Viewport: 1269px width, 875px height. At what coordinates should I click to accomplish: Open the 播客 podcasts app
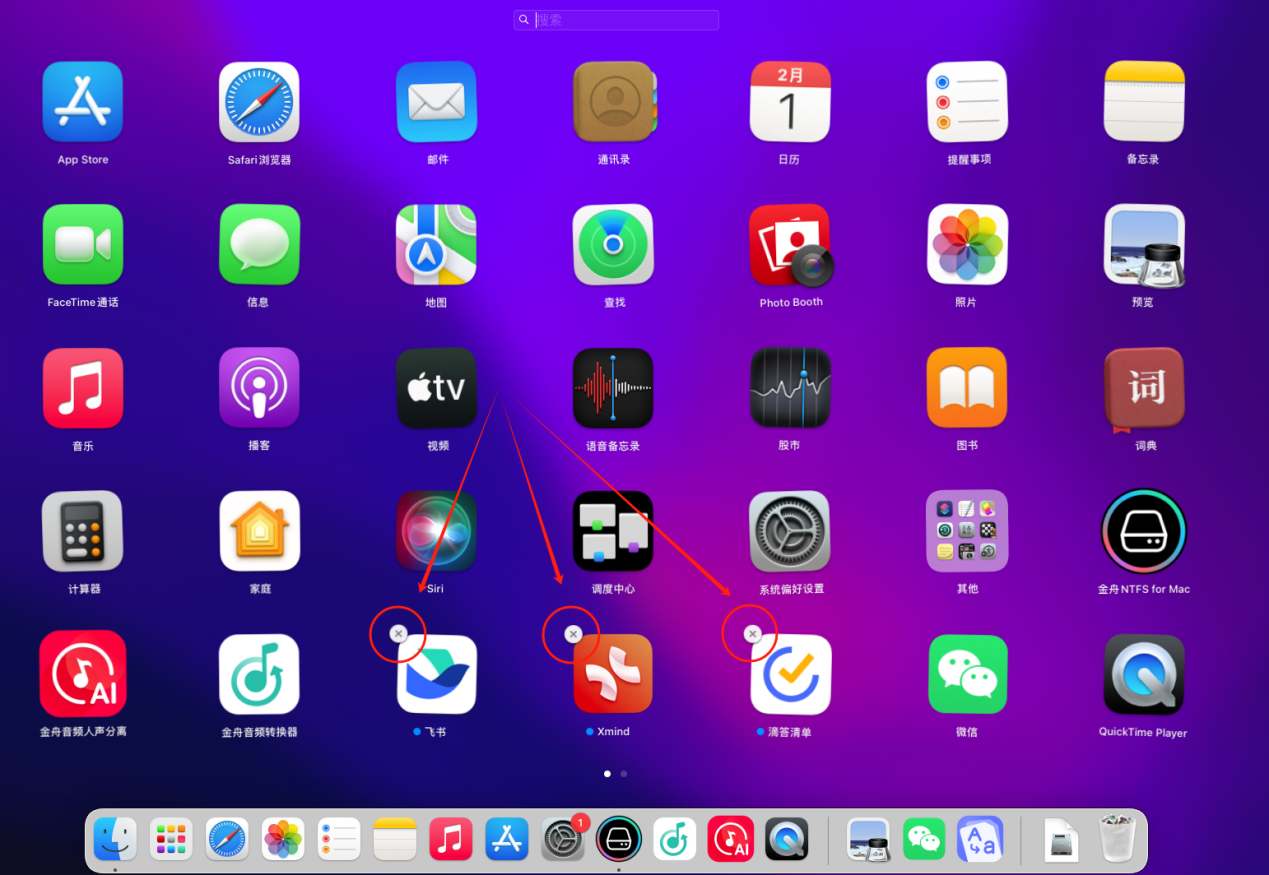tap(259, 388)
